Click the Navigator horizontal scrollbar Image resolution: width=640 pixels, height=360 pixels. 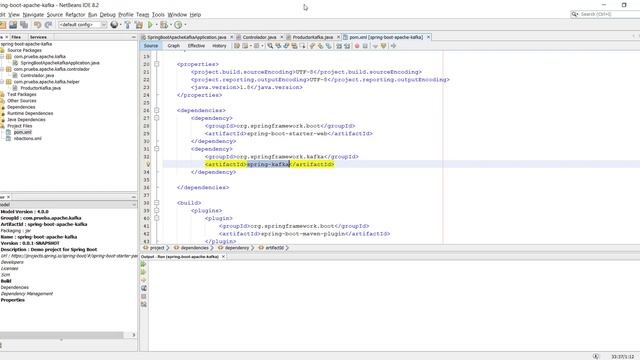[x=62, y=335]
